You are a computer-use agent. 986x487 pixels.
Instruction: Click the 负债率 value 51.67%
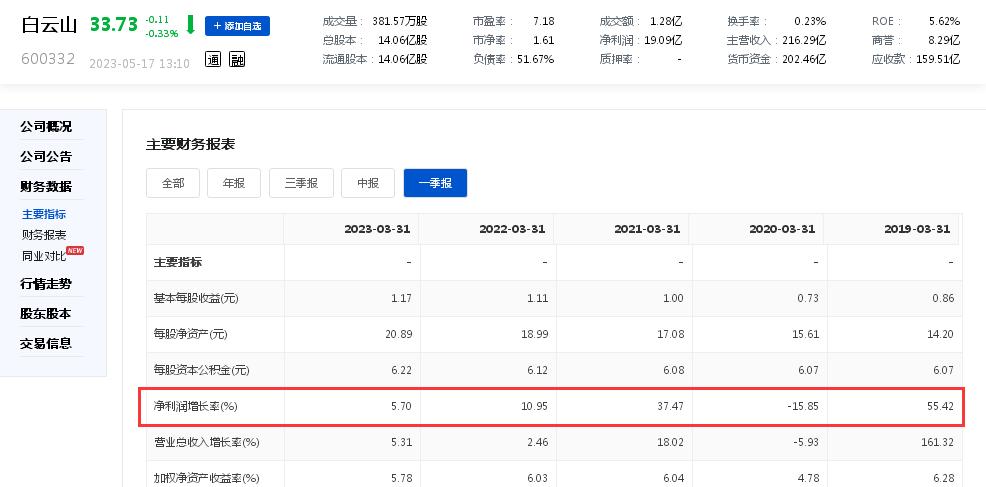[x=536, y=60]
